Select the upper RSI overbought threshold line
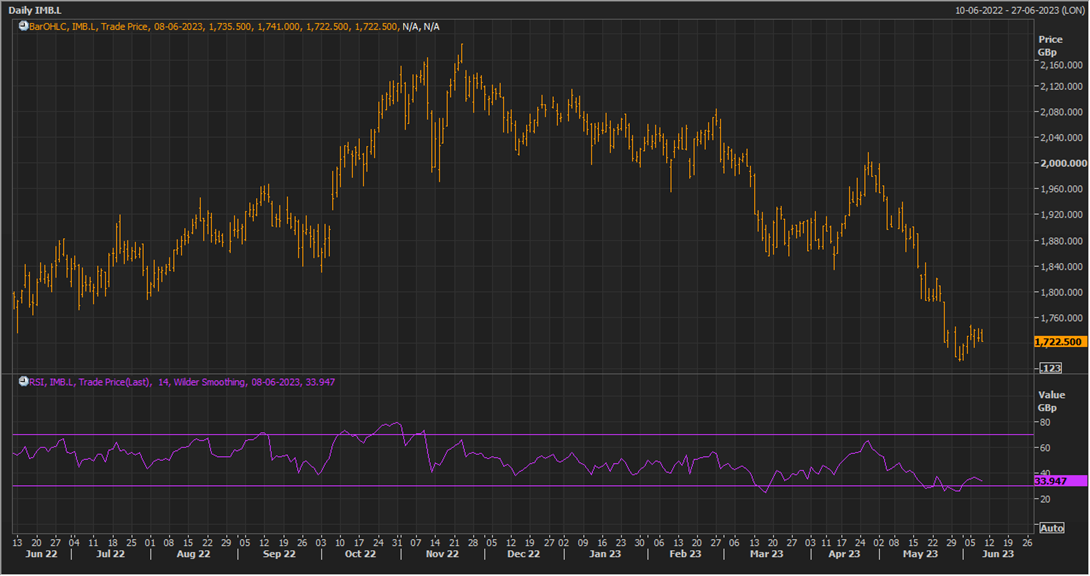This screenshot has width=1090, height=576. pyautogui.click(x=521, y=435)
